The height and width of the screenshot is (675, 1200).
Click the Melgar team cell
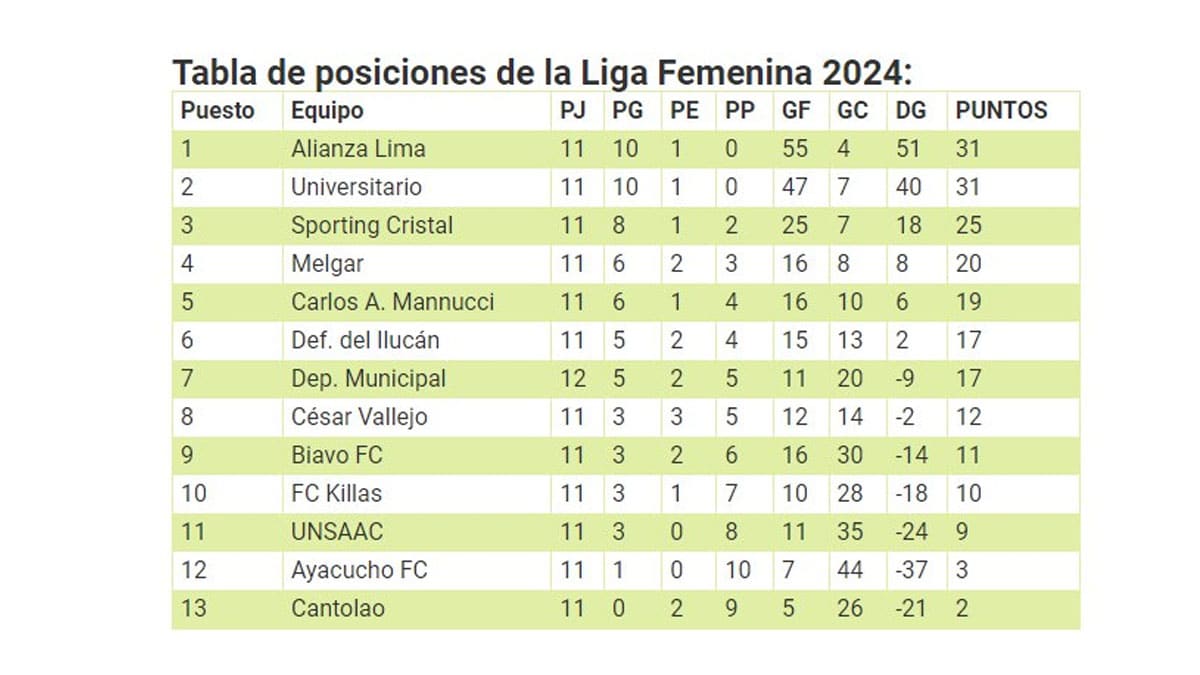[327, 264]
